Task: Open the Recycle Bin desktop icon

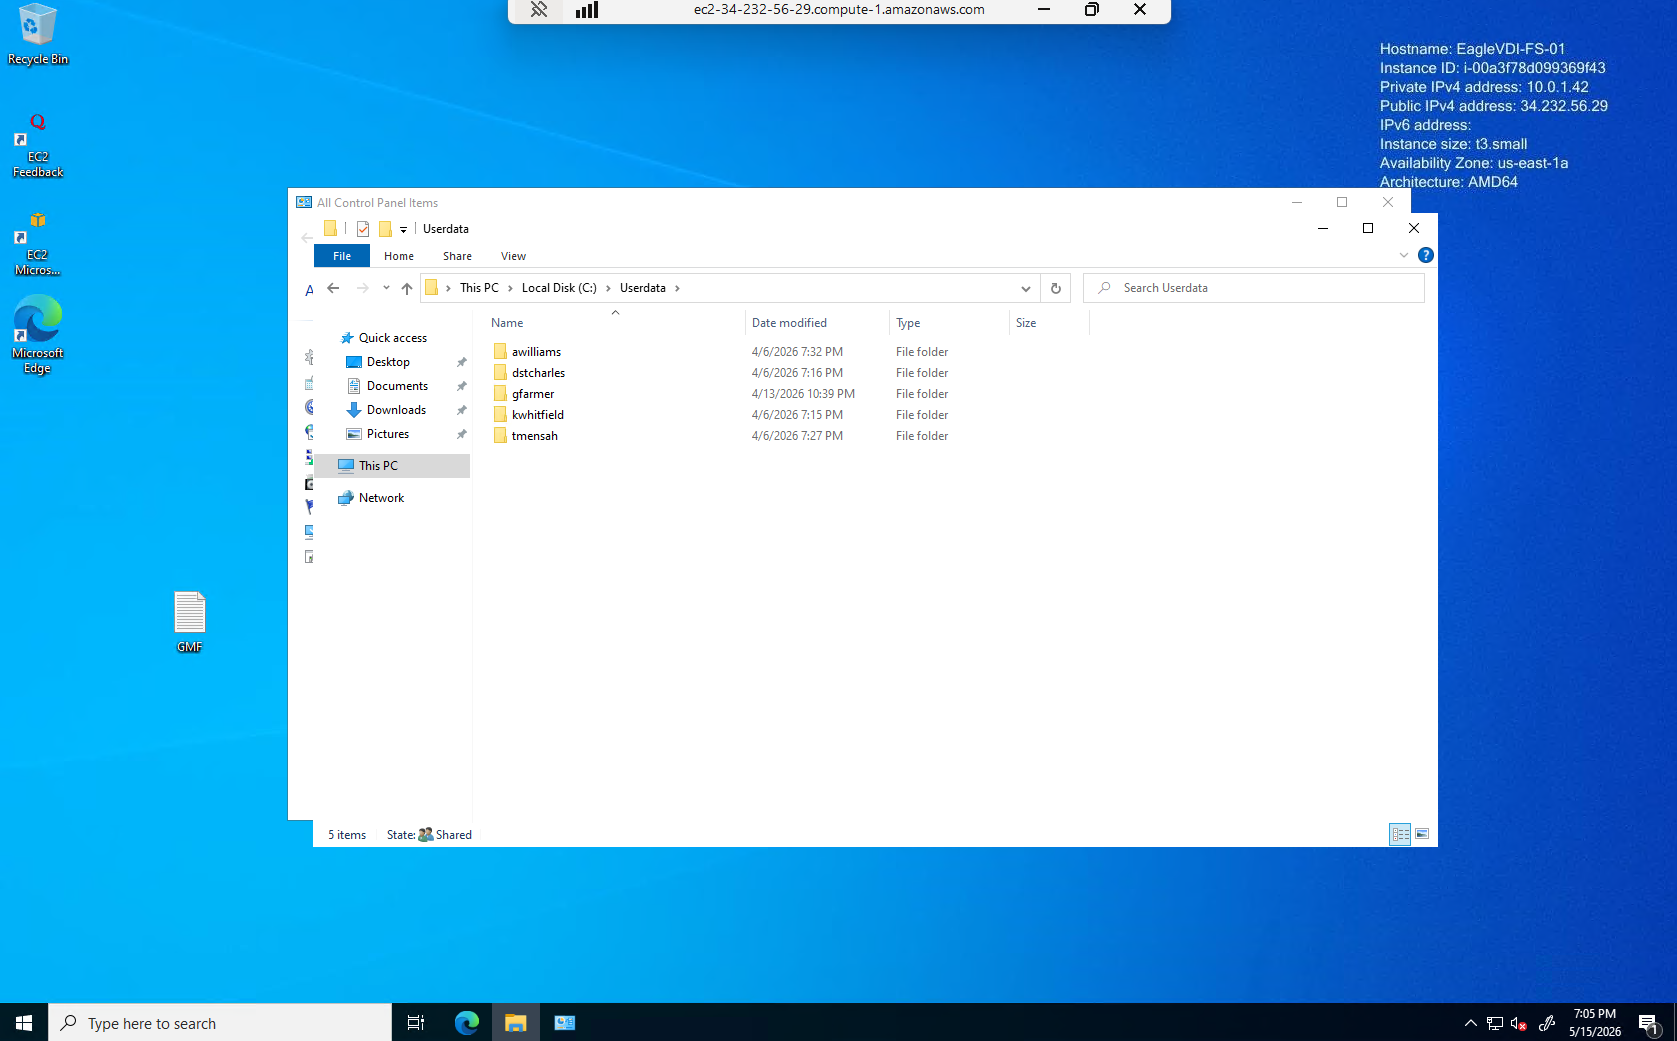Action: pos(38,34)
